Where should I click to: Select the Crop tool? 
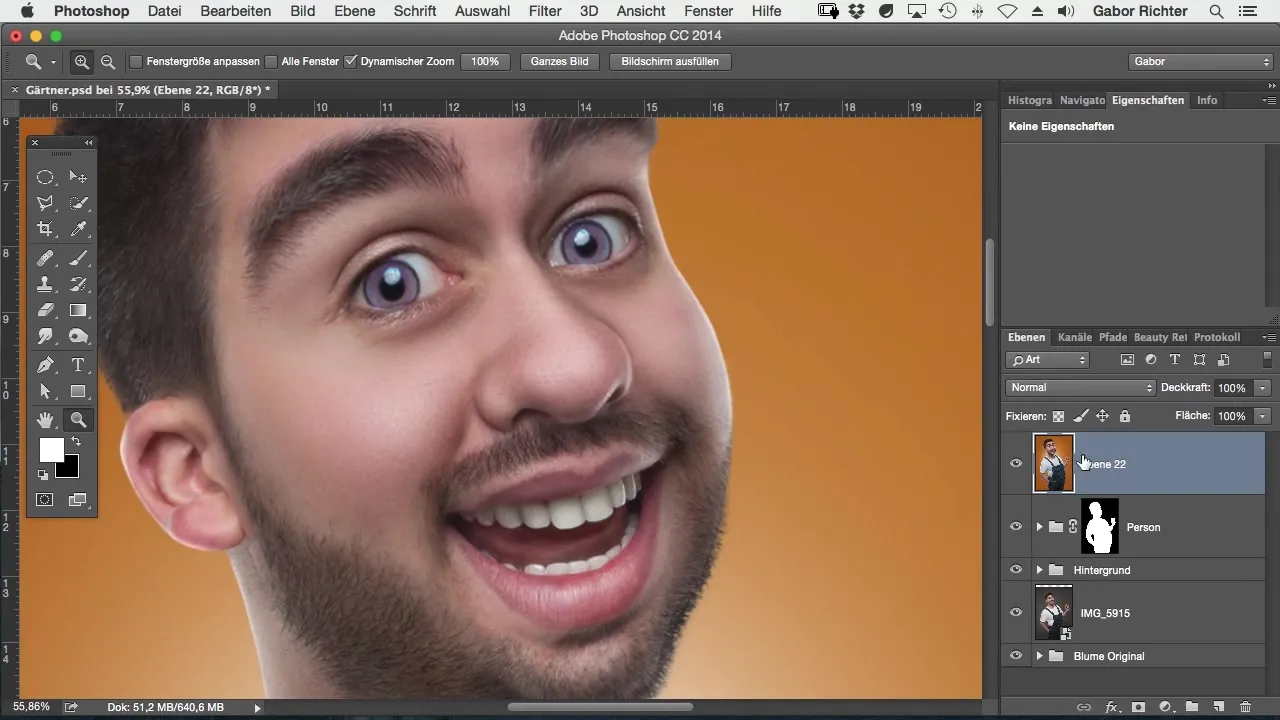click(x=45, y=230)
